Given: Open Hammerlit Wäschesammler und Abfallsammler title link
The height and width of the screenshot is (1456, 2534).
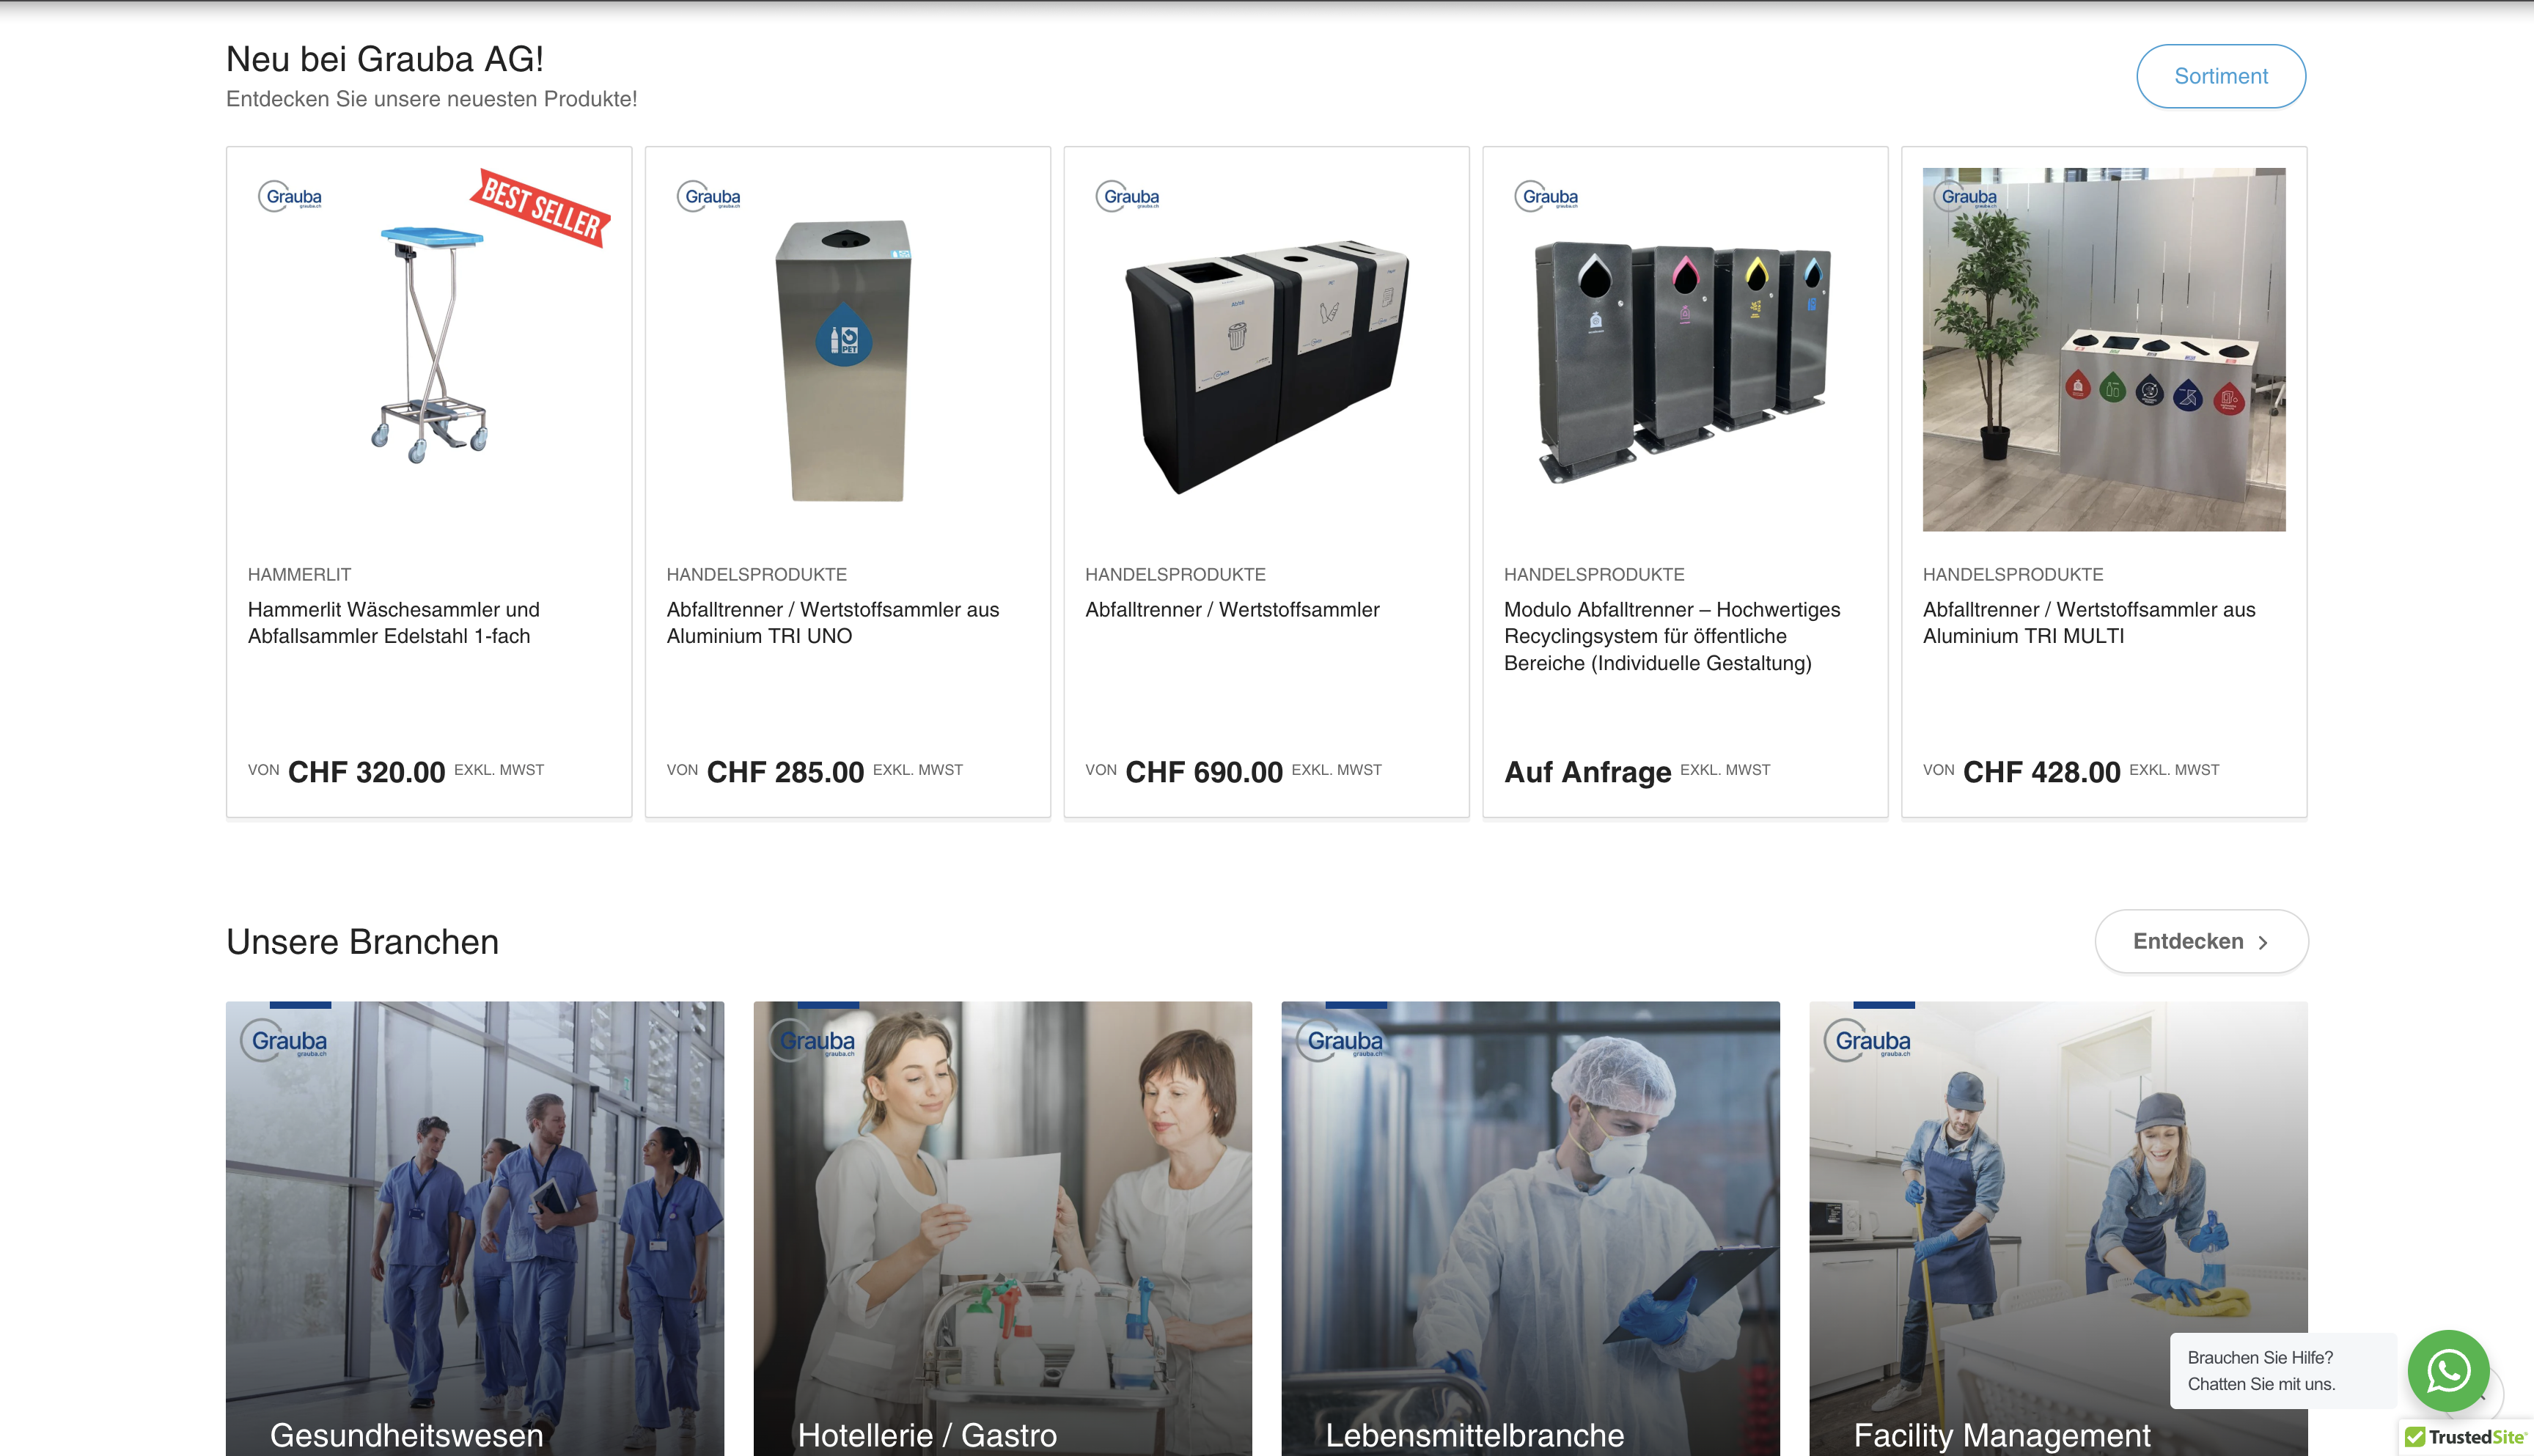Looking at the screenshot, I should pyautogui.click(x=394, y=623).
